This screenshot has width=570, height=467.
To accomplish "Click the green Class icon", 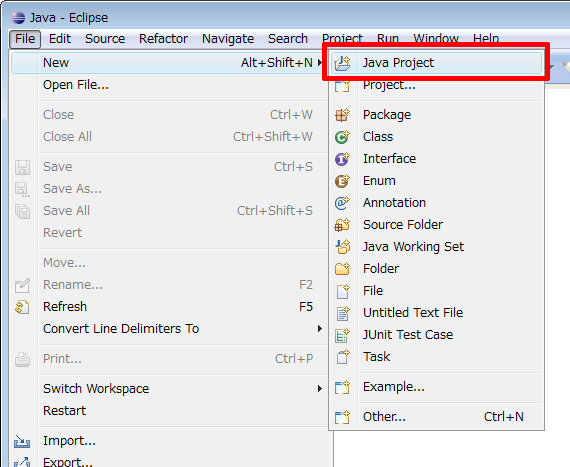I will point(342,137).
